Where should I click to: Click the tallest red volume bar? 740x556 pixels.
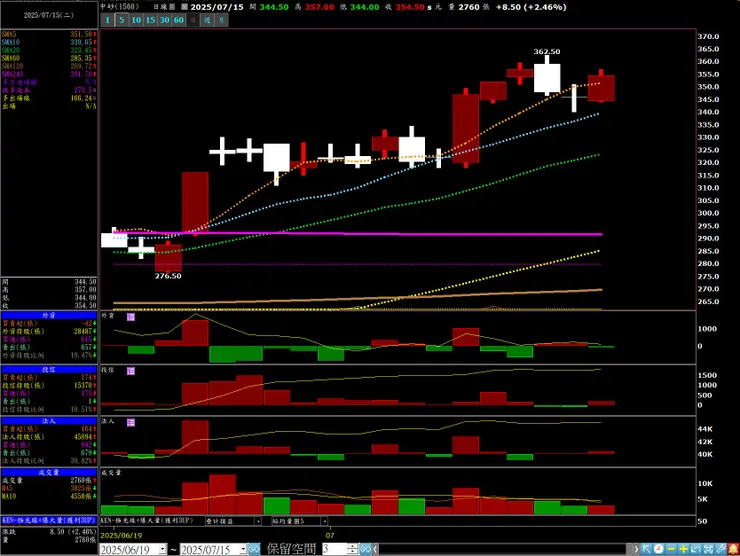[x=222, y=494]
